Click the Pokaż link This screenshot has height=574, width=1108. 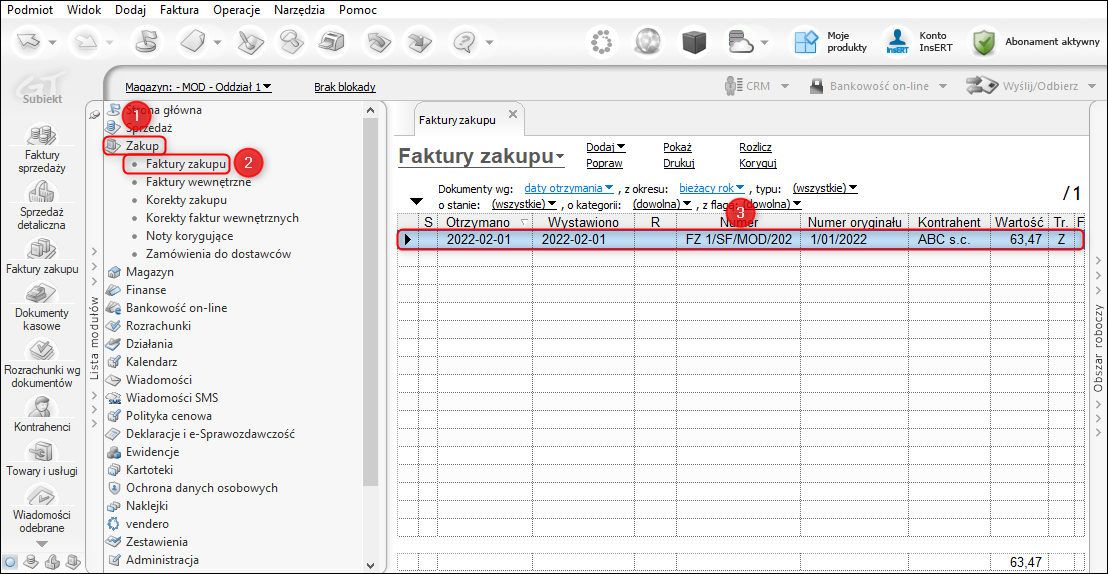pyautogui.click(x=677, y=147)
